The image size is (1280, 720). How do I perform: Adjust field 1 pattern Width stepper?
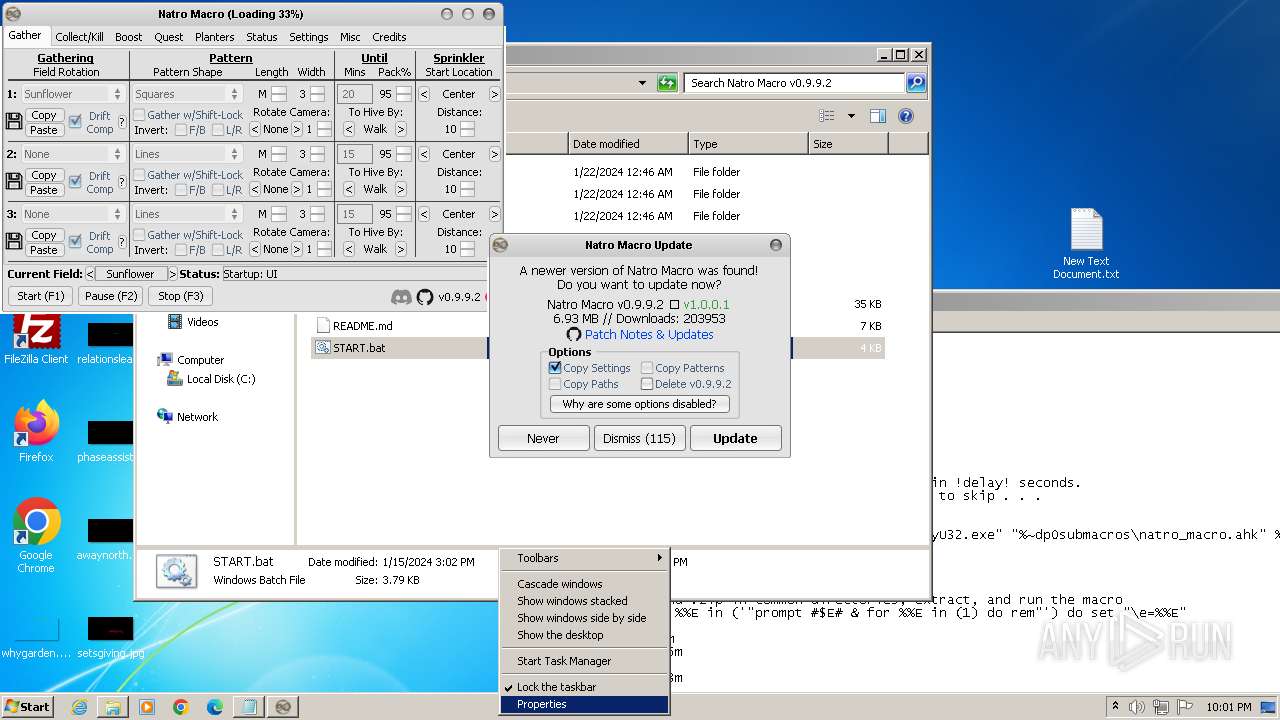pos(317,94)
